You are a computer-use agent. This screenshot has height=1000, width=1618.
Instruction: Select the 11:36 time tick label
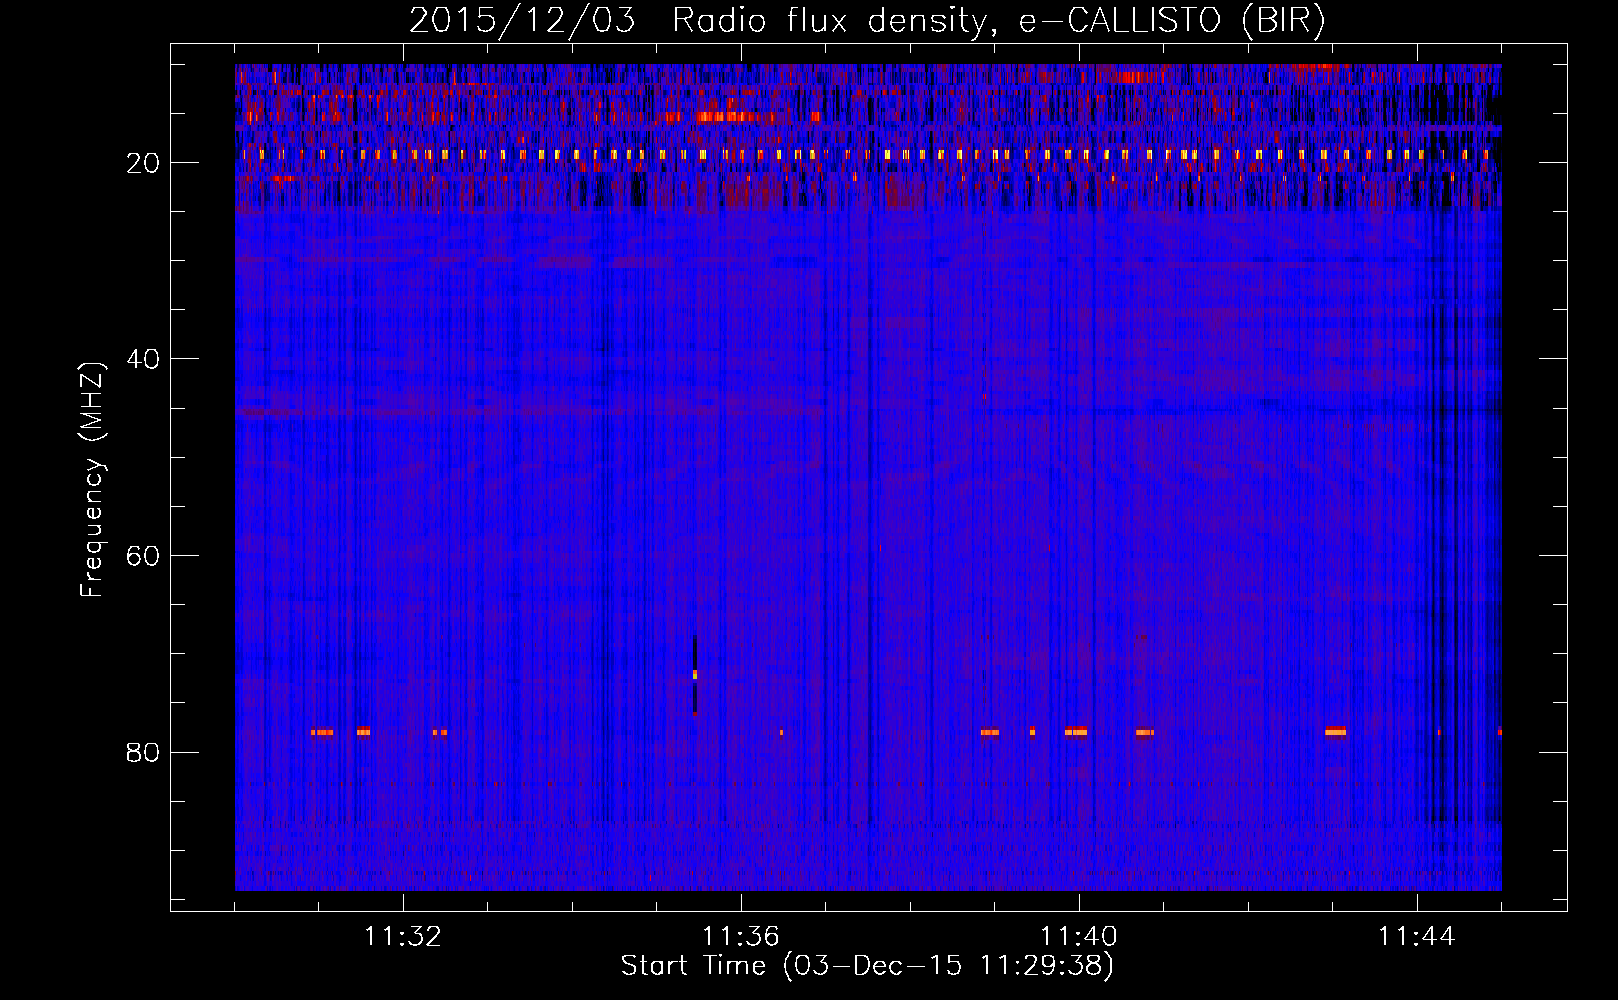(741, 937)
